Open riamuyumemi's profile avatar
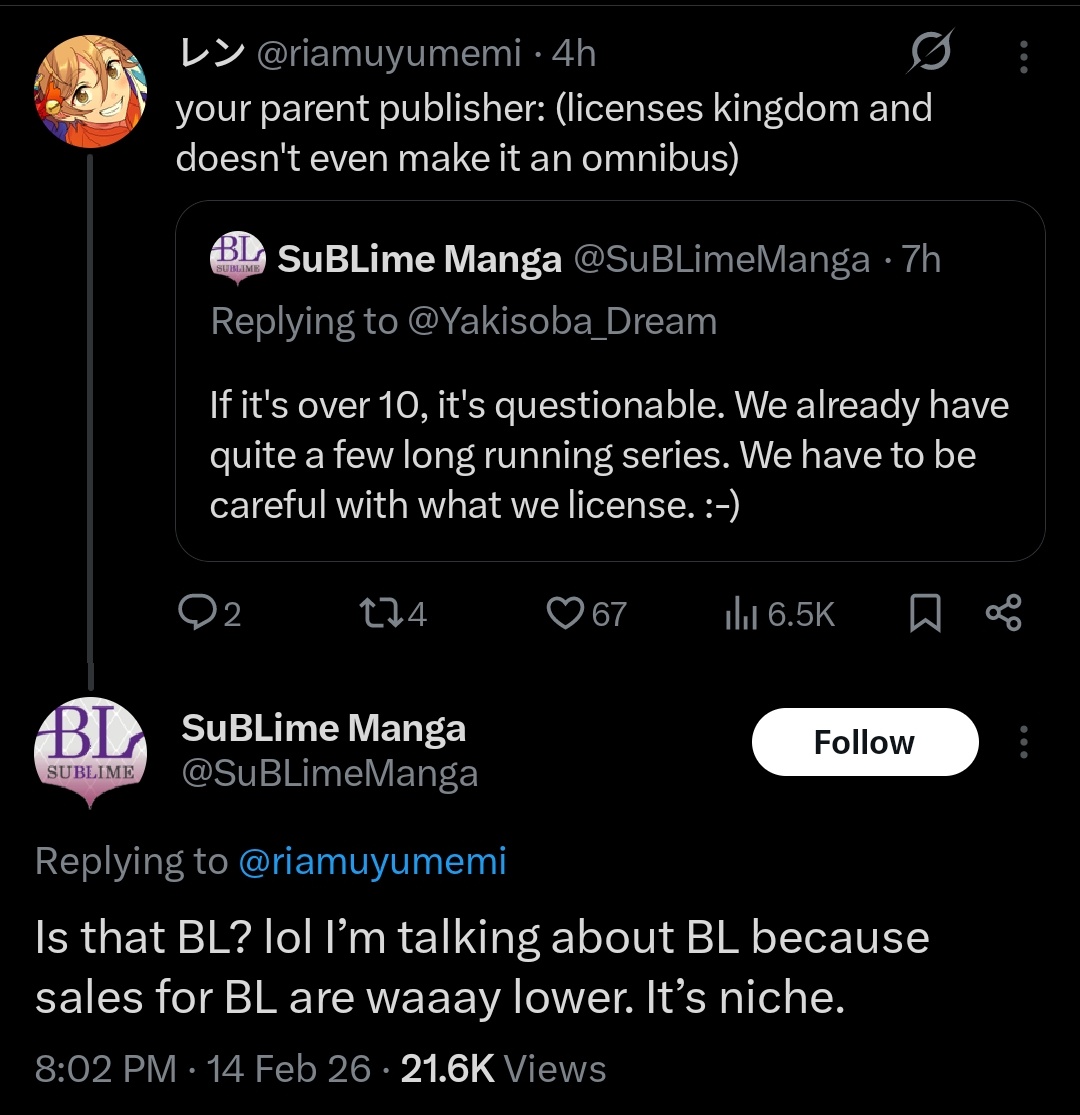The image size is (1080, 1115). pyautogui.click(x=91, y=91)
